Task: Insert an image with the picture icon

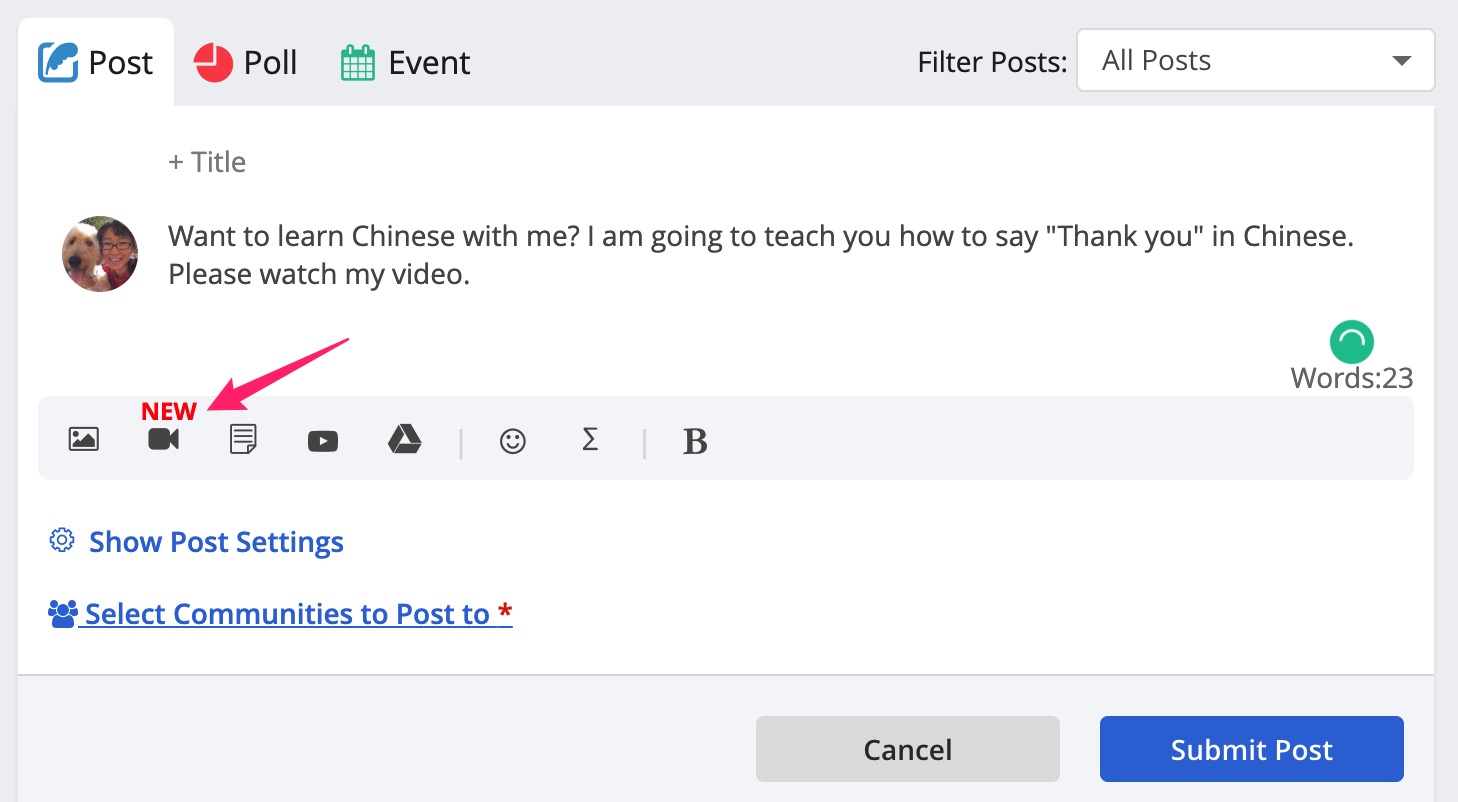Action: pyautogui.click(x=84, y=439)
